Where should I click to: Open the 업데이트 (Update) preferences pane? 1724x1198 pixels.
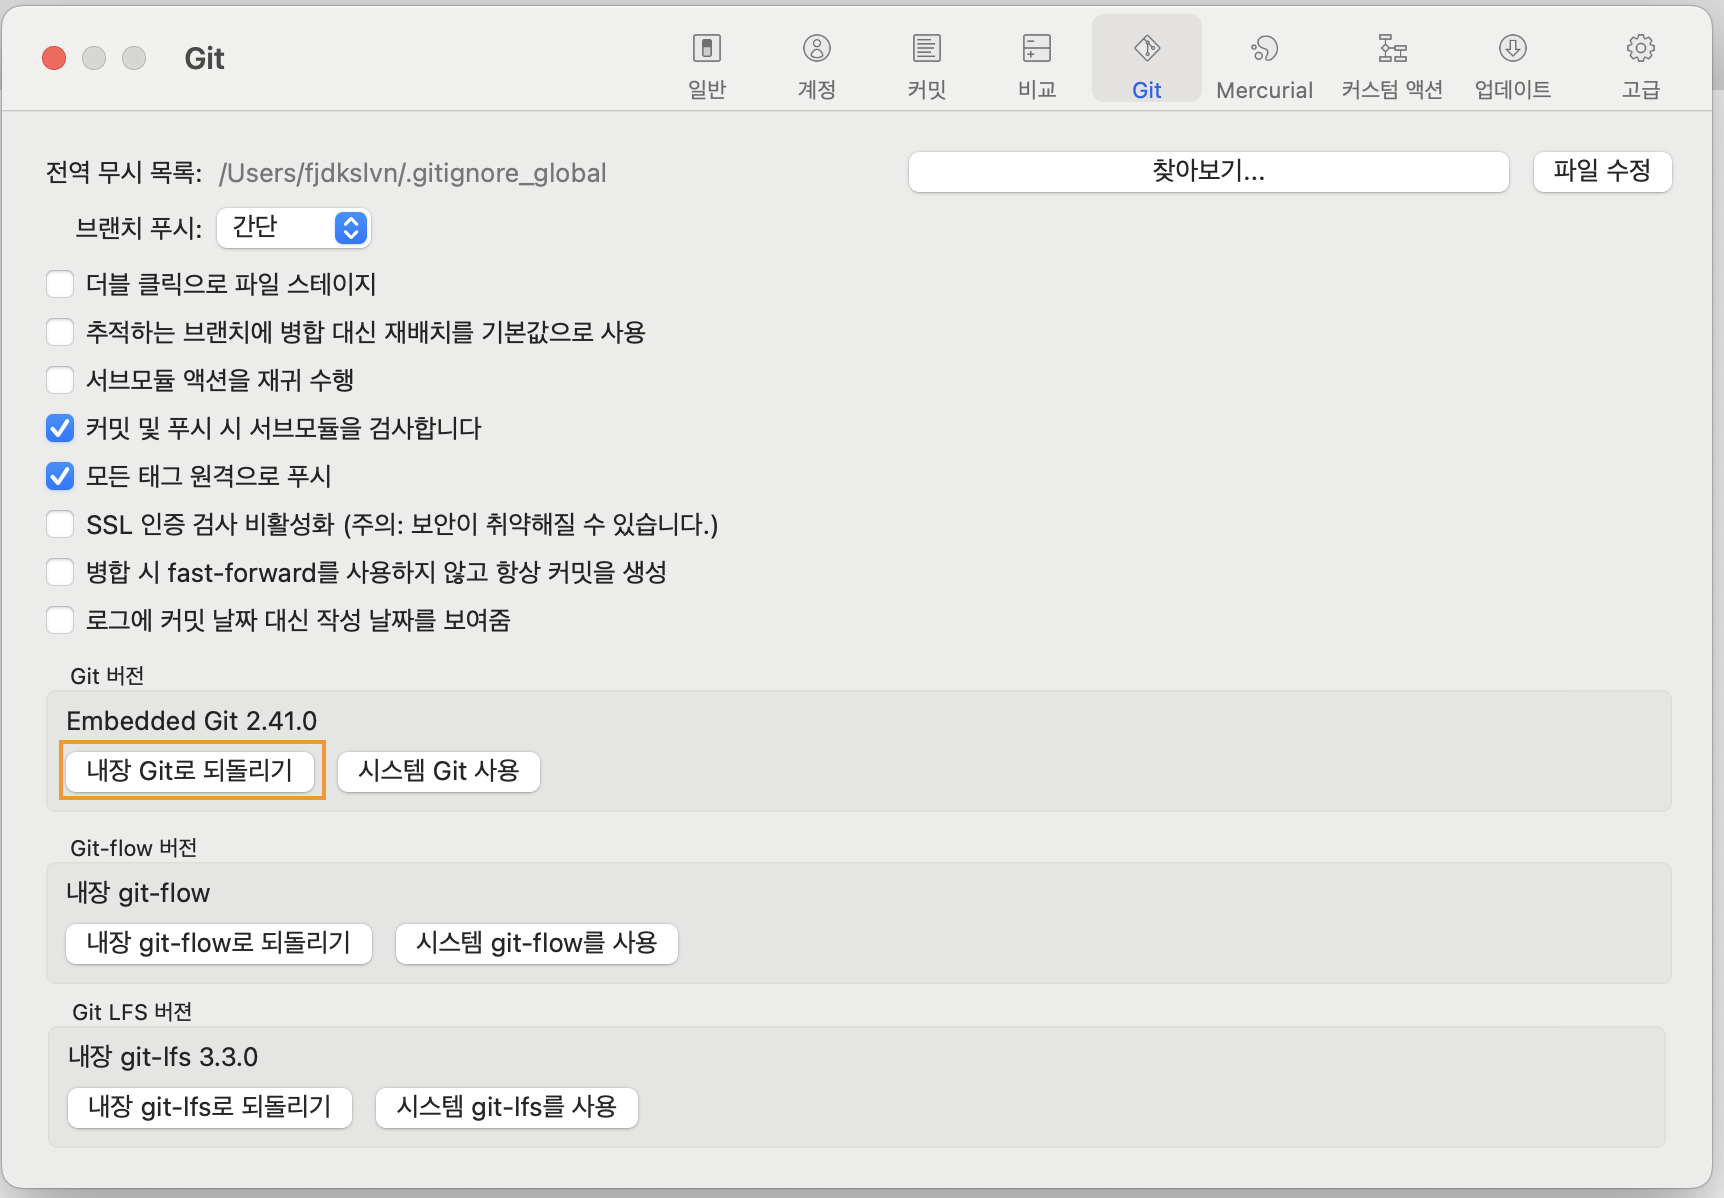coord(1513,65)
